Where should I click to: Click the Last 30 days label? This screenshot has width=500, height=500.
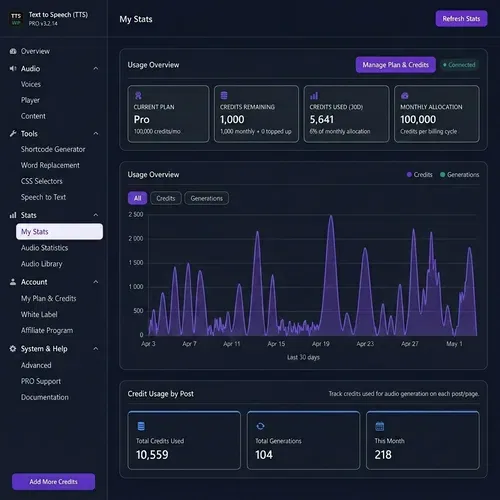[x=303, y=357]
